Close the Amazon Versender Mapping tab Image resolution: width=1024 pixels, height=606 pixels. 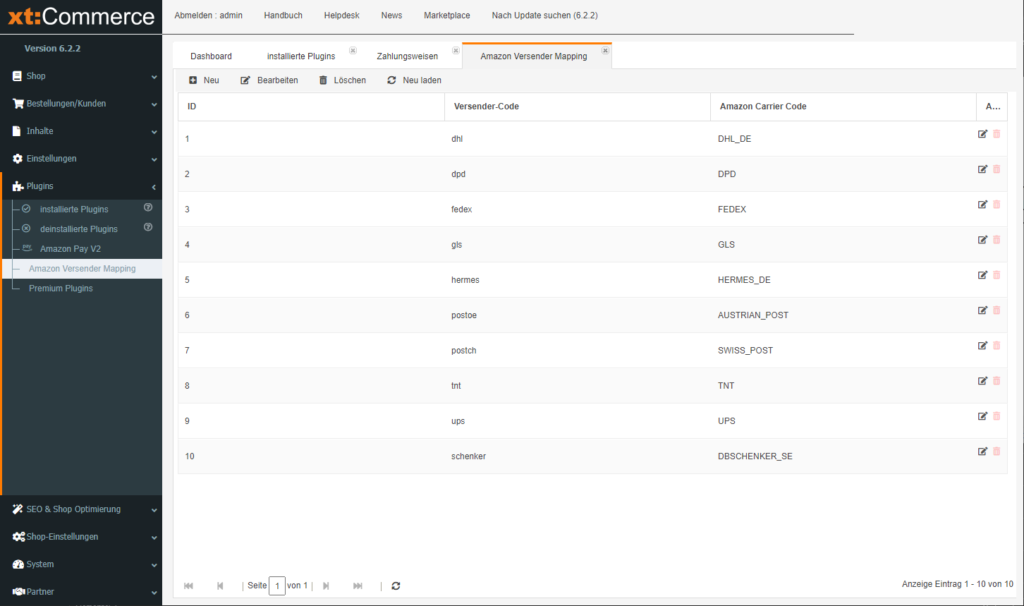[605, 50]
